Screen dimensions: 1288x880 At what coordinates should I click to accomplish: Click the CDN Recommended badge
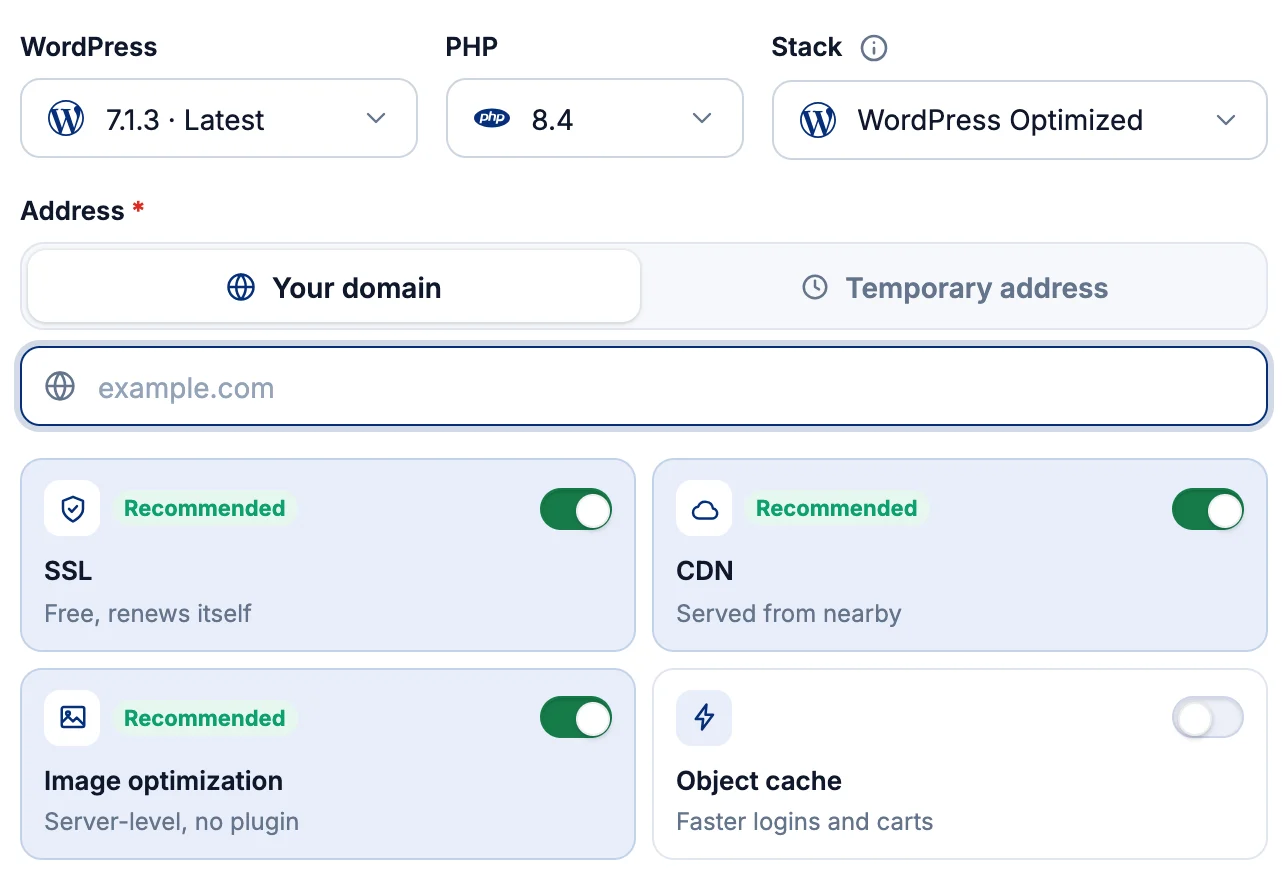tap(837, 508)
